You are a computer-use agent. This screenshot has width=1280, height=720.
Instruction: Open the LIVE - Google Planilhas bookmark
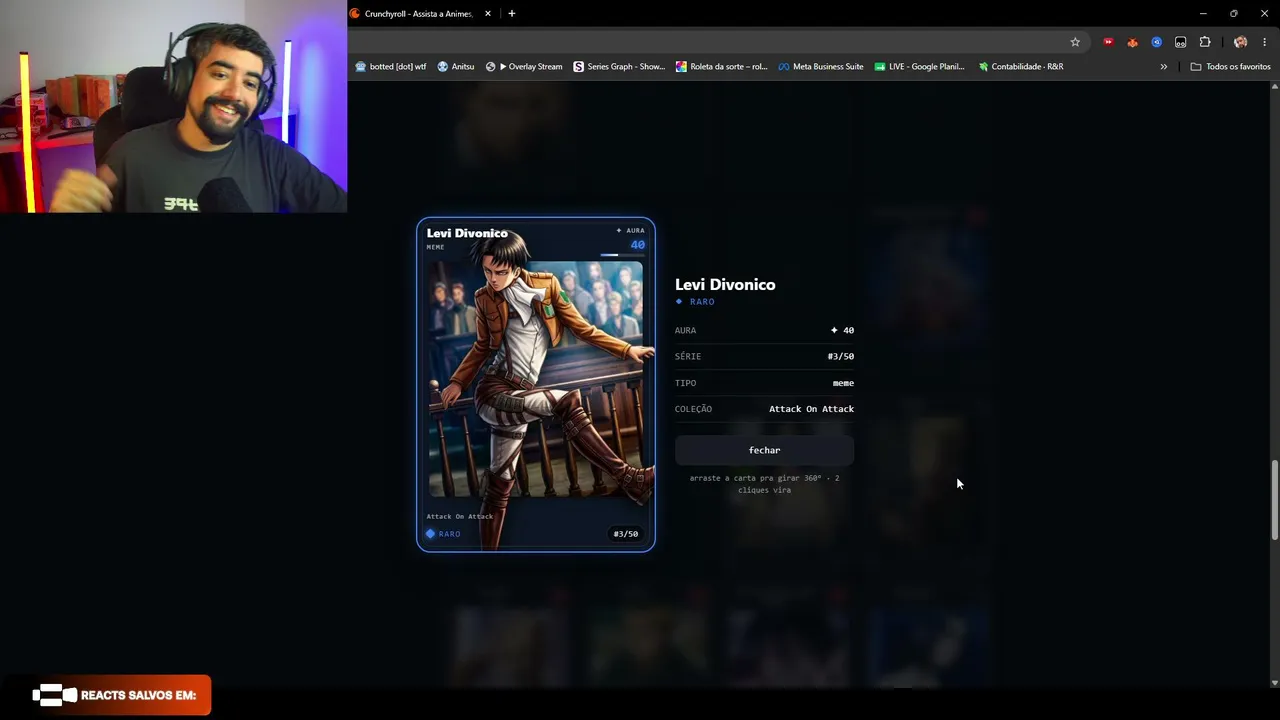[x=919, y=67]
